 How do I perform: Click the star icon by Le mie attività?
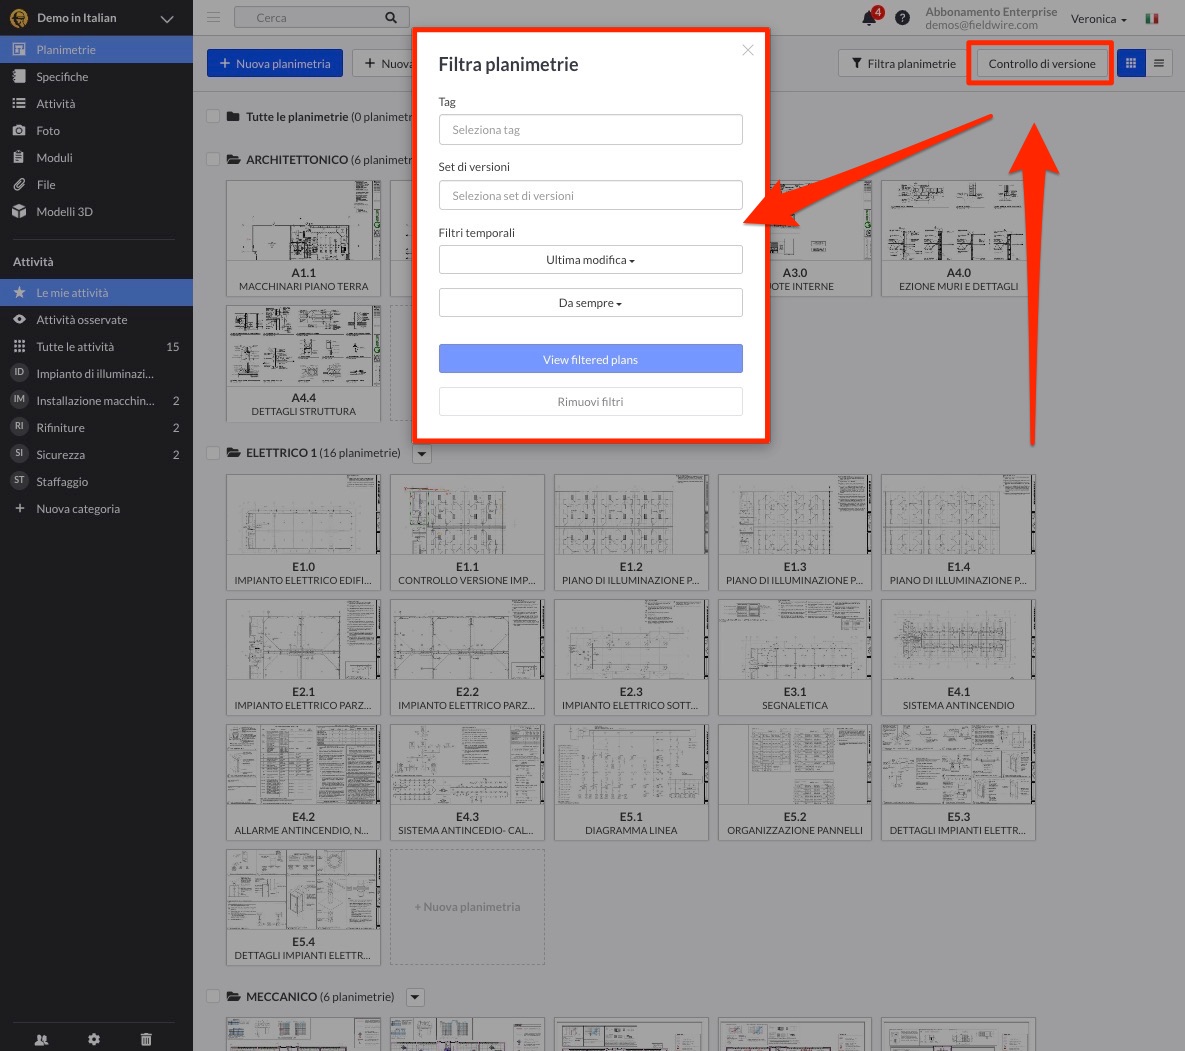pos(20,292)
